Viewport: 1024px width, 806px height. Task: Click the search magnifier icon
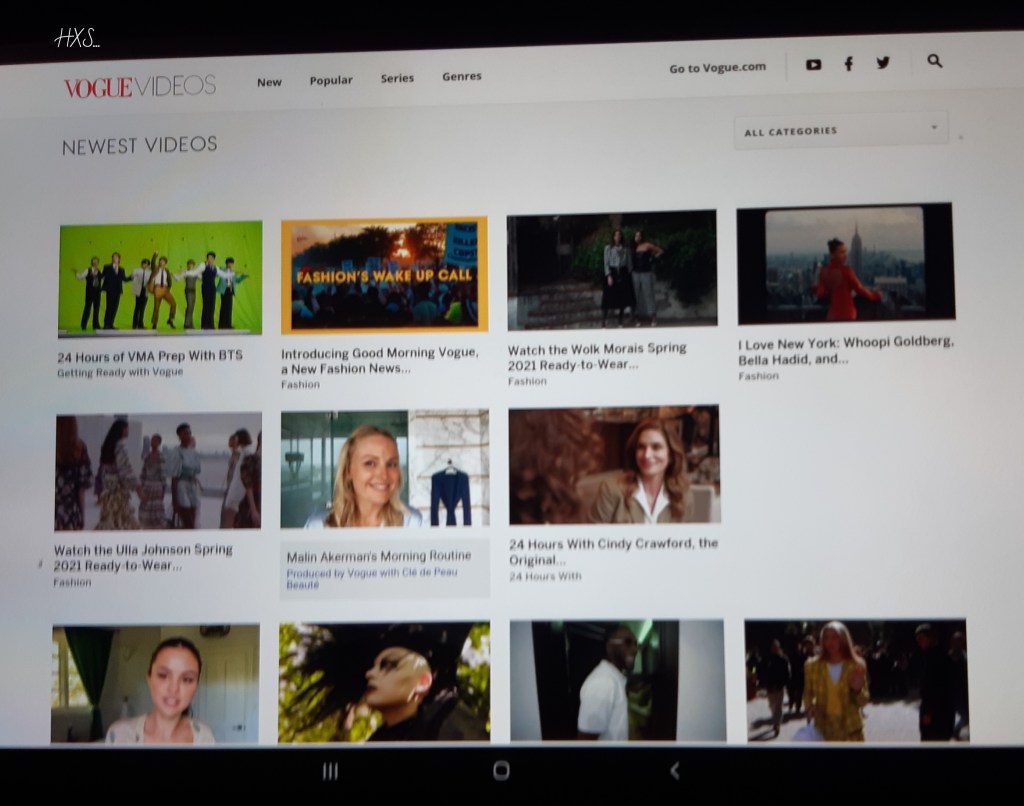coord(934,61)
